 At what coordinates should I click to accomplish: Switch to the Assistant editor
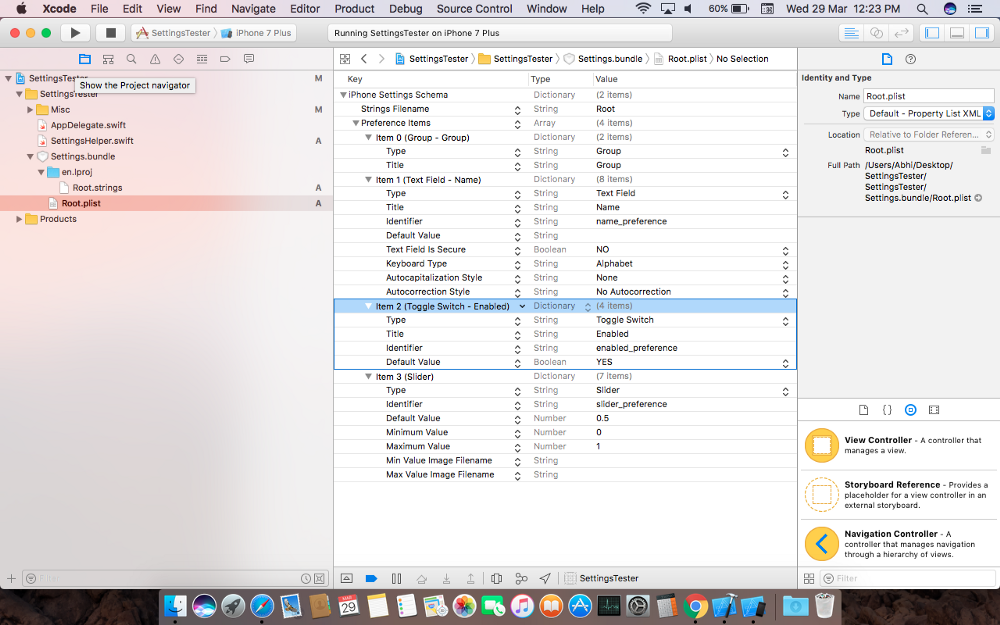[x=876, y=33]
